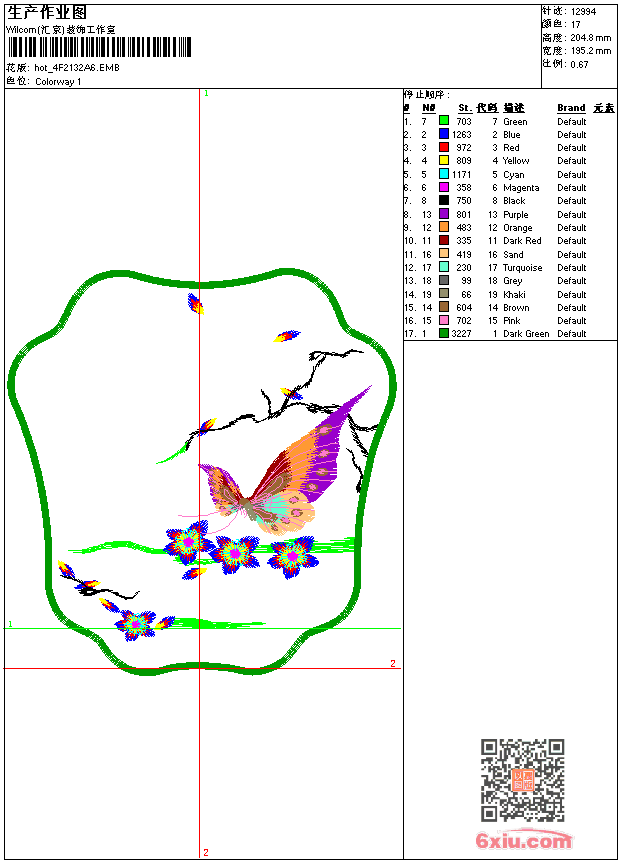Click the Magenta color swatch
Screen dimensions: 620x860
coord(444,187)
